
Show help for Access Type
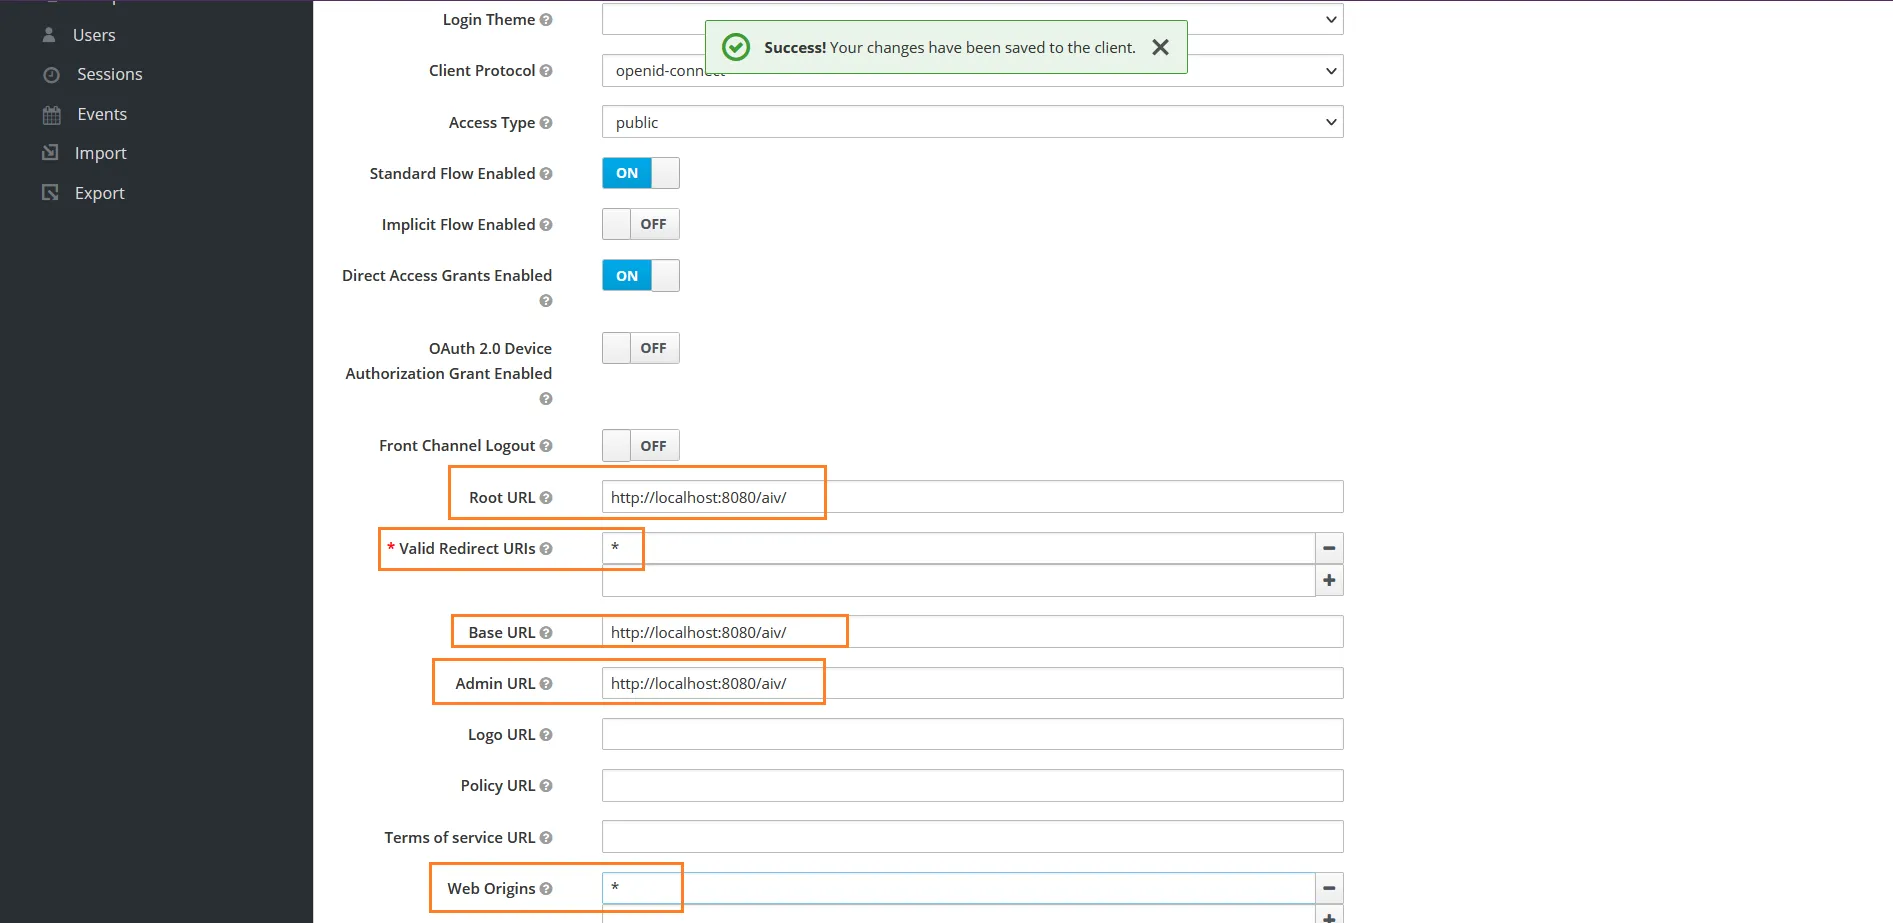[546, 122]
